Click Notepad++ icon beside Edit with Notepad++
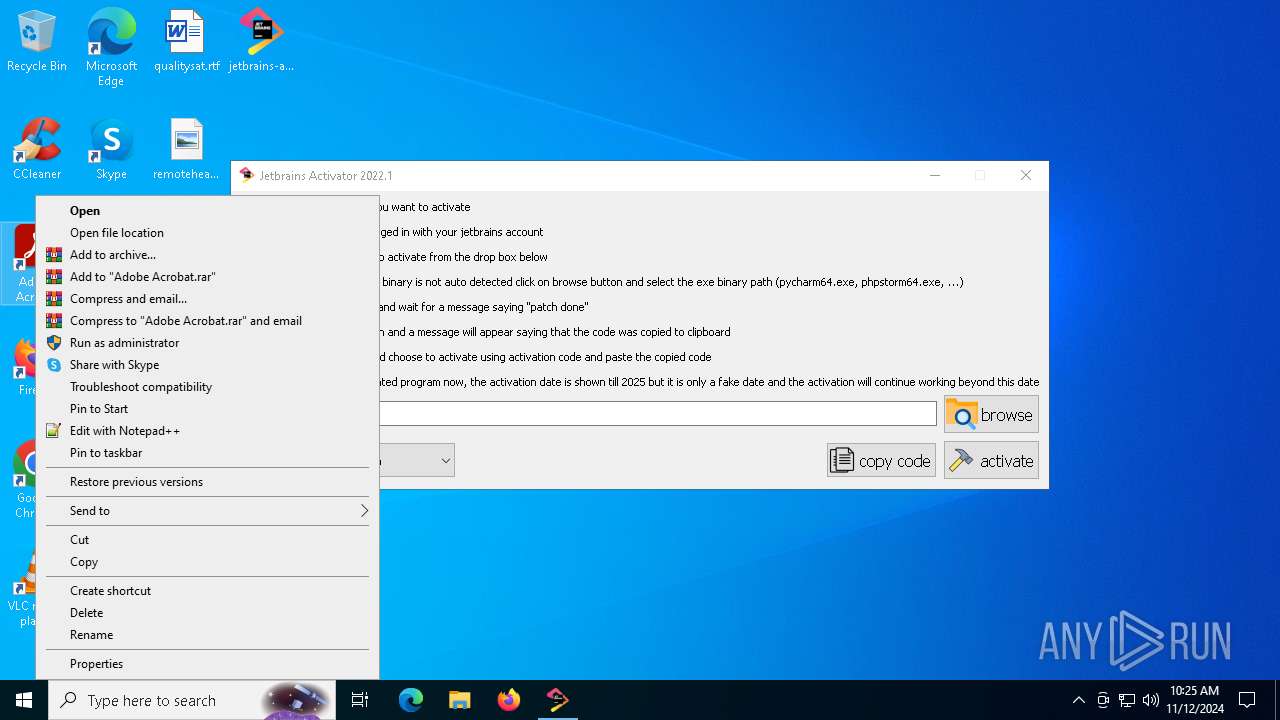The image size is (1280, 720). pos(54,431)
